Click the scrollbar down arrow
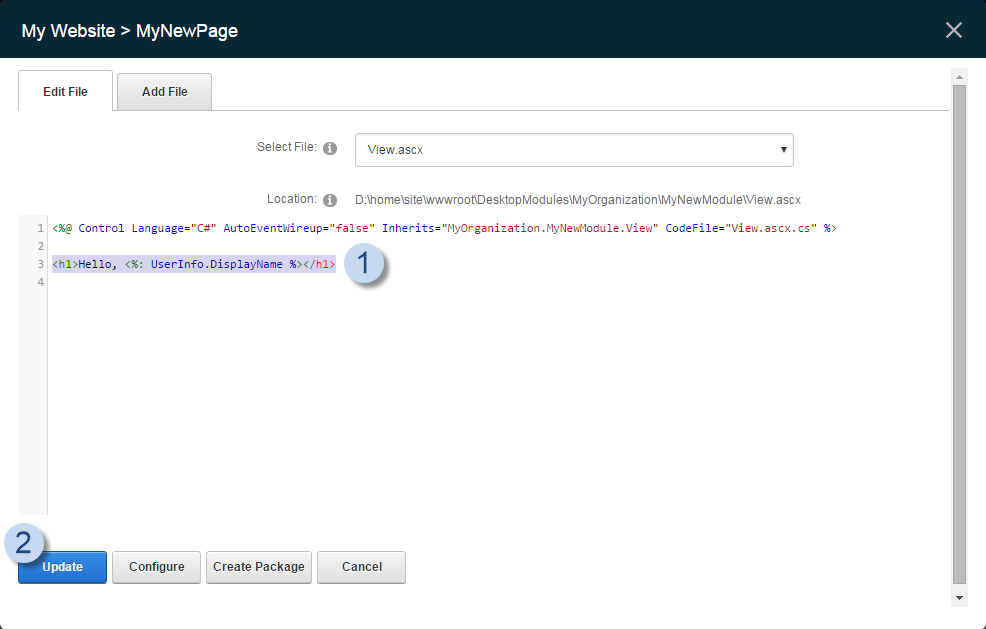 coord(959,597)
